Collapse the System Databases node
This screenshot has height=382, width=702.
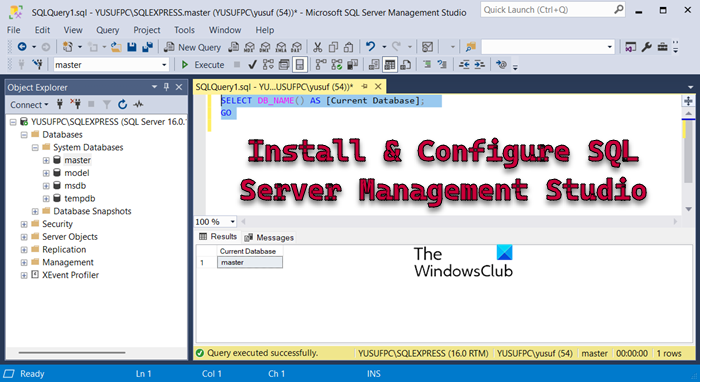pos(35,147)
